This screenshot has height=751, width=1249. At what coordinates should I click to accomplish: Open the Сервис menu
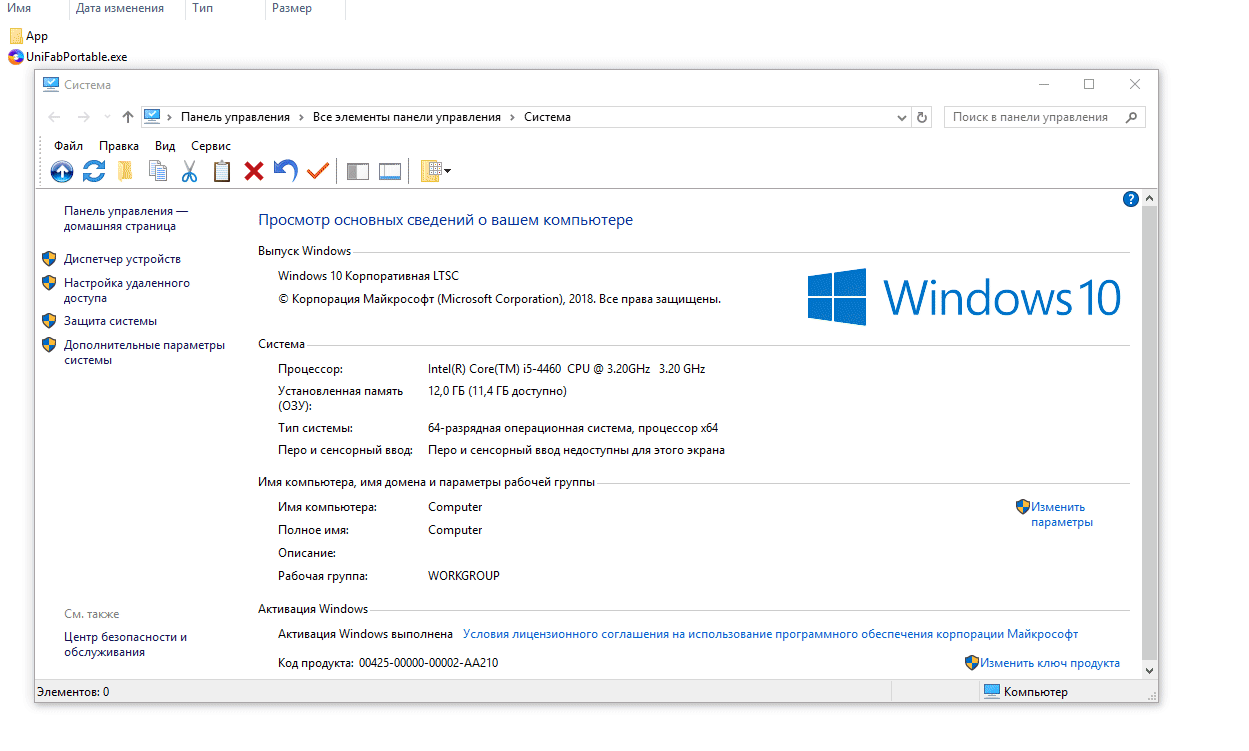210,146
